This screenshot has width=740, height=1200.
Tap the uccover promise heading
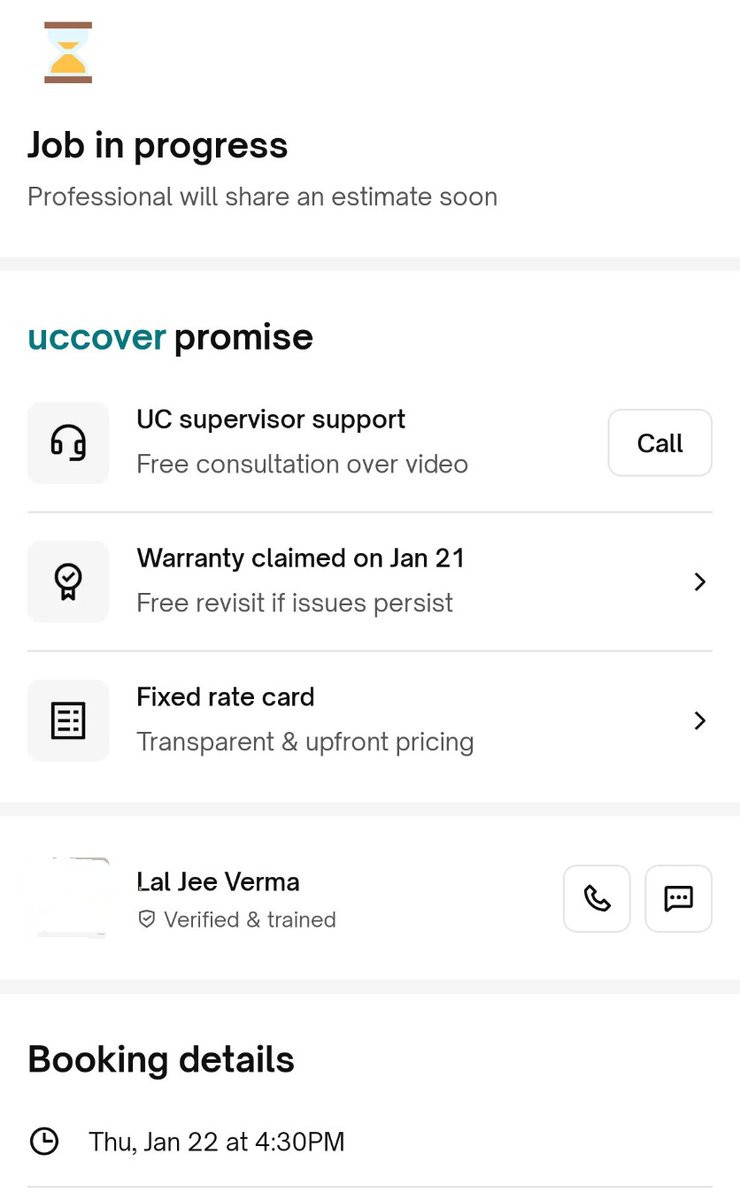(x=170, y=337)
